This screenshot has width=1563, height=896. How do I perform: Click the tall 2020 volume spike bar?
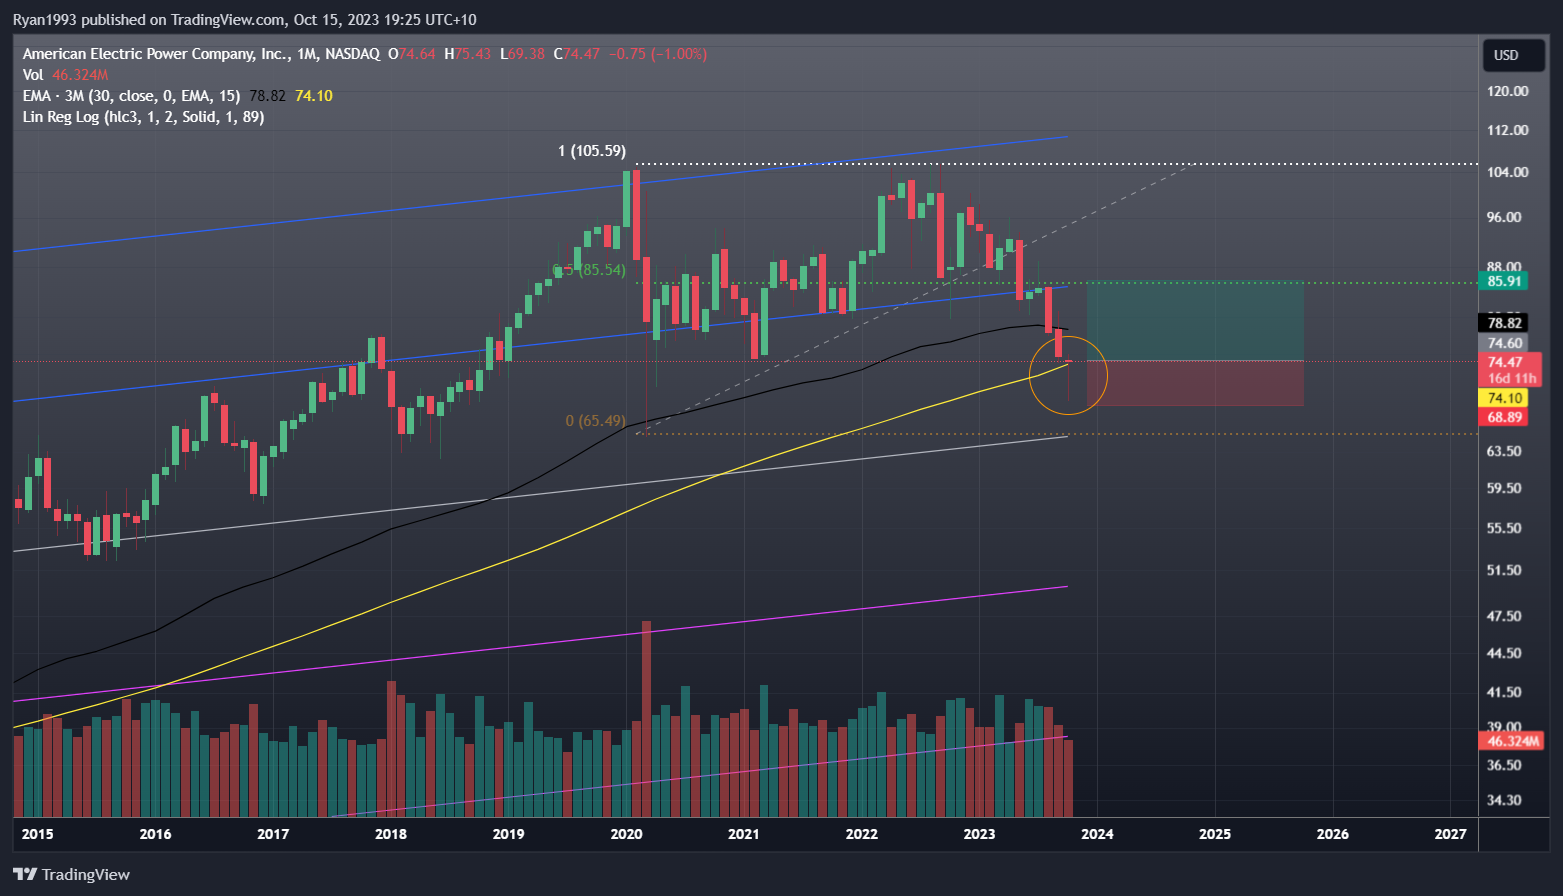click(x=646, y=719)
